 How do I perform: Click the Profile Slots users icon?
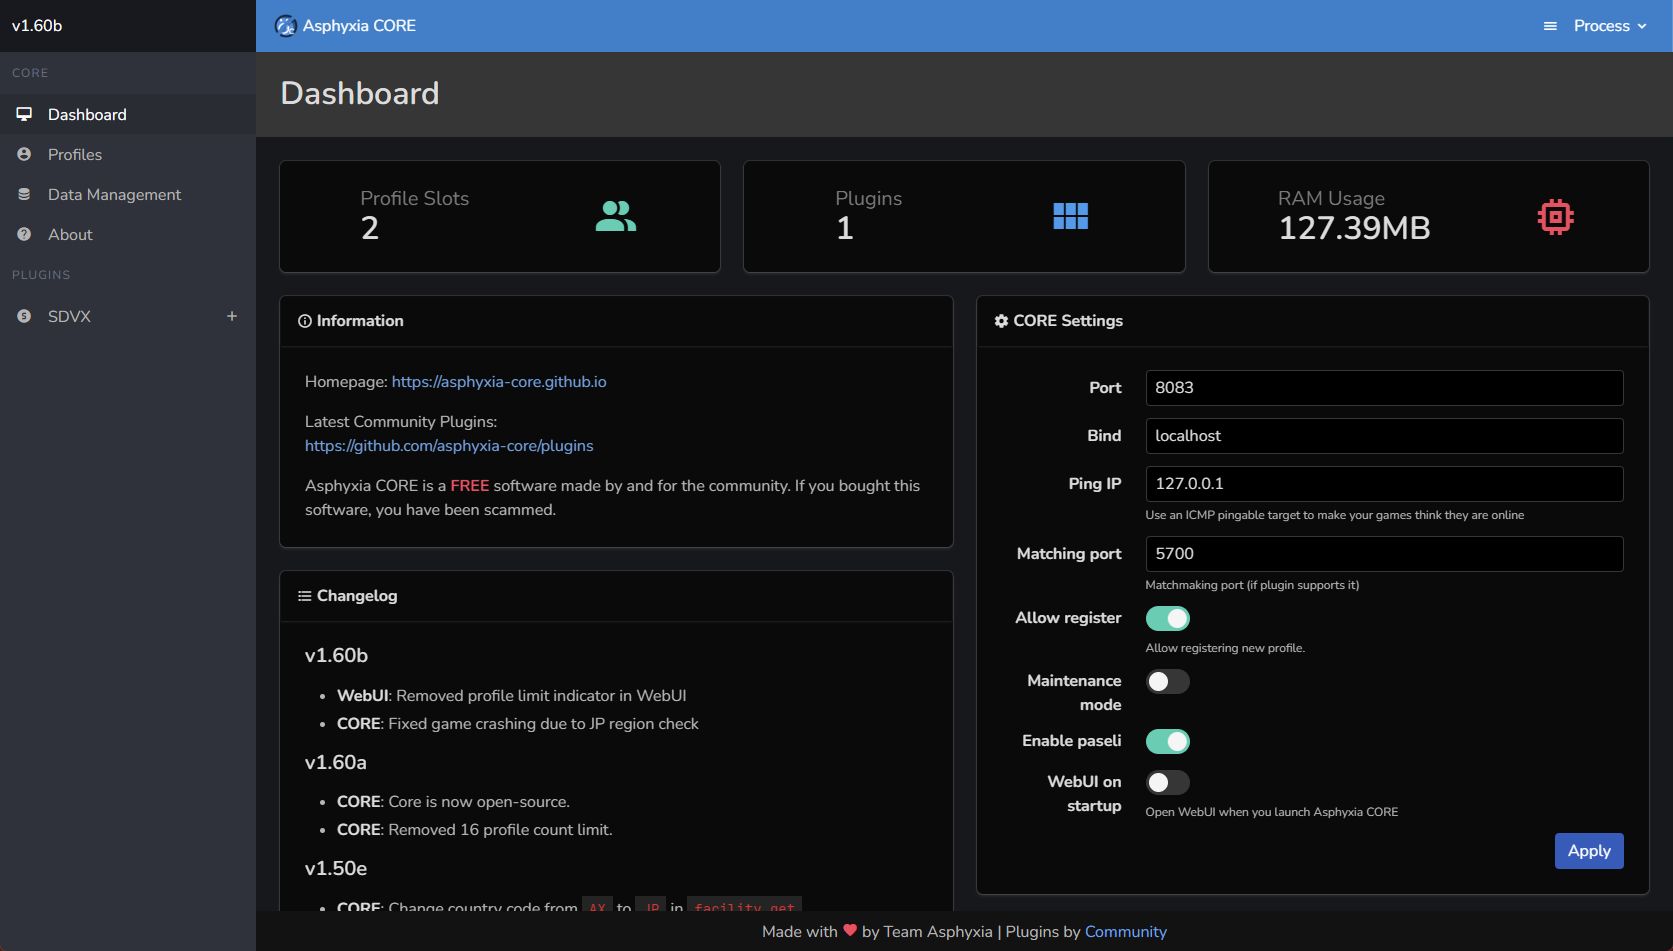point(615,216)
